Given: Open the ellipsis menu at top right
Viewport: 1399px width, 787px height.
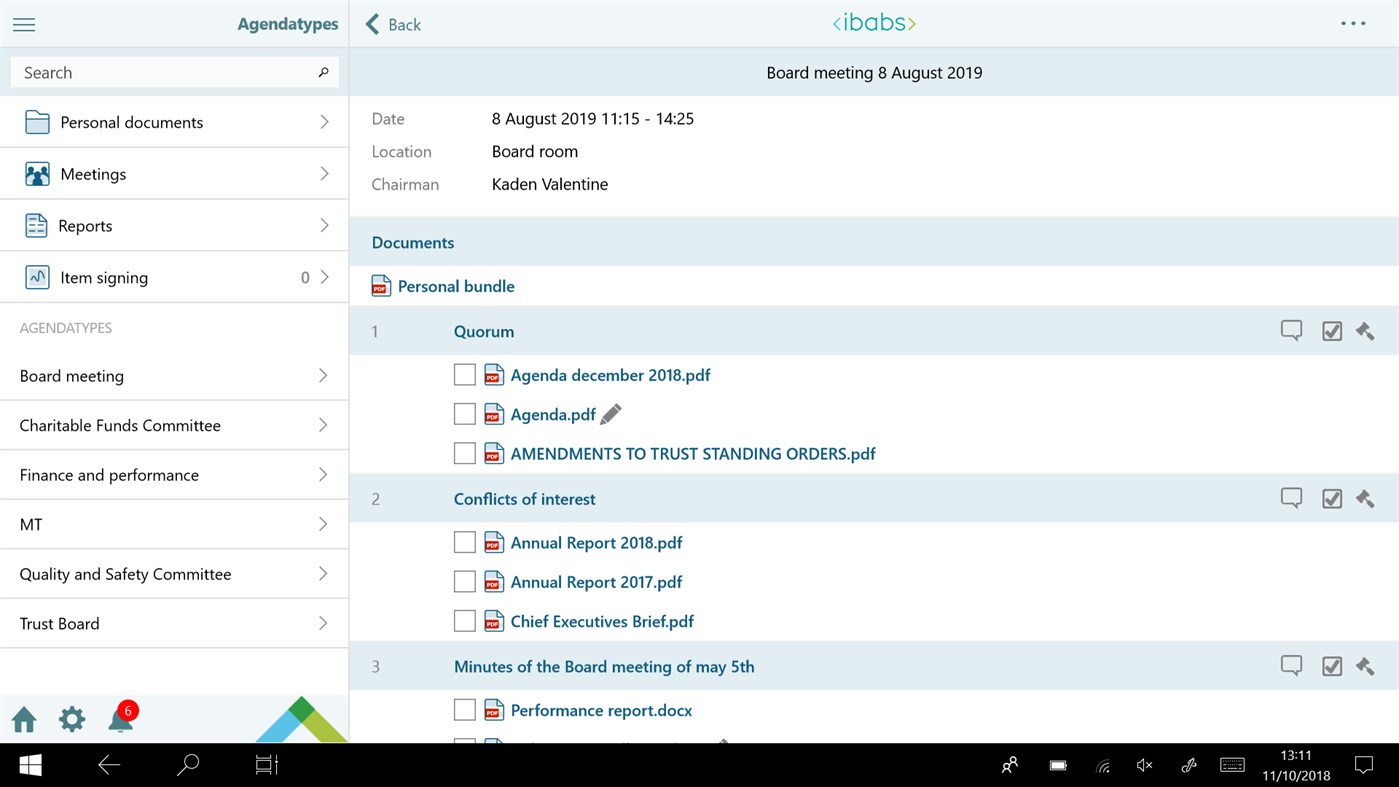Looking at the screenshot, I should point(1352,23).
